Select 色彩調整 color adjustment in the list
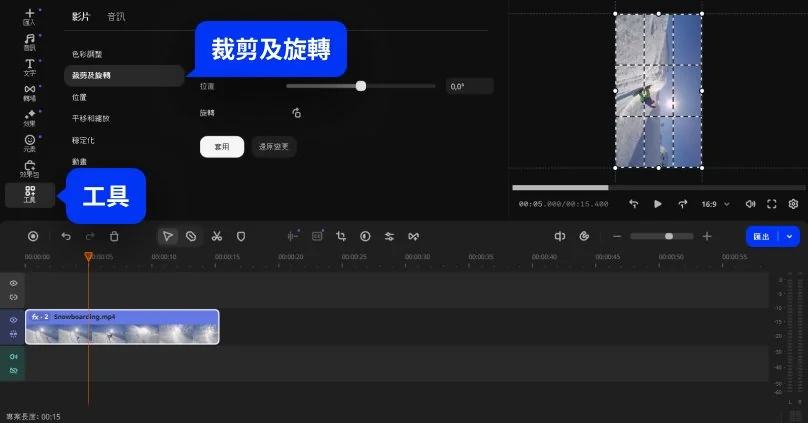The height and width of the screenshot is (423, 808). pyautogui.click(x=87, y=53)
